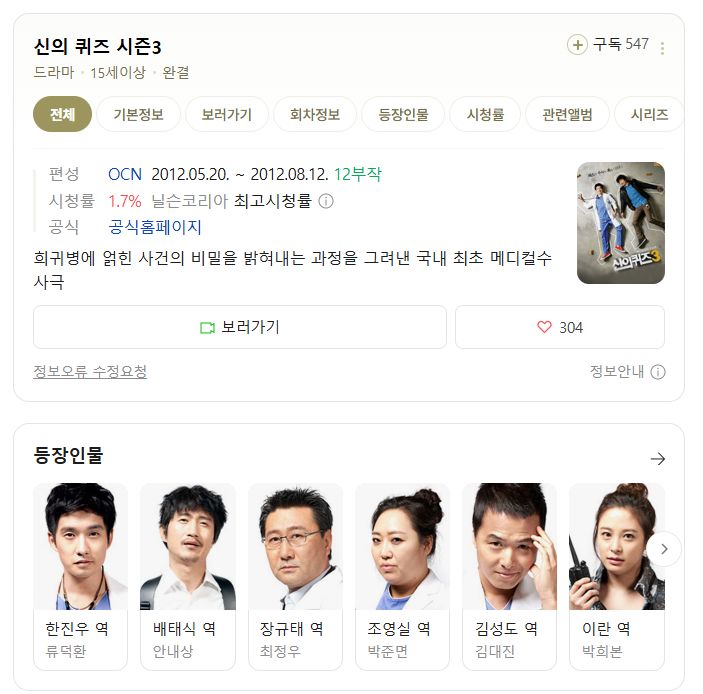Open the 공식홈페이지 link
The height and width of the screenshot is (694, 703).
coord(155,227)
